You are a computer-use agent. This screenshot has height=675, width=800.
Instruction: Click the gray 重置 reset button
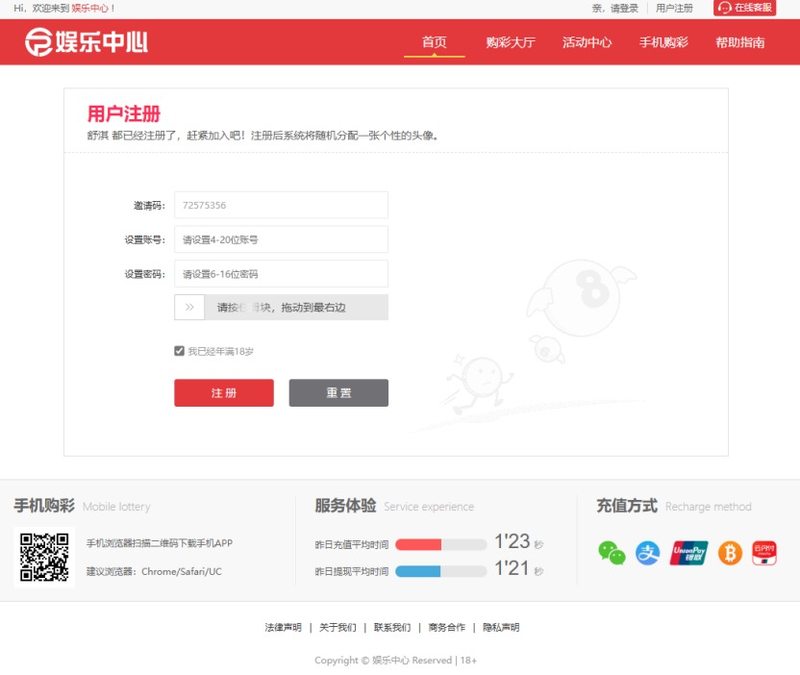point(339,393)
